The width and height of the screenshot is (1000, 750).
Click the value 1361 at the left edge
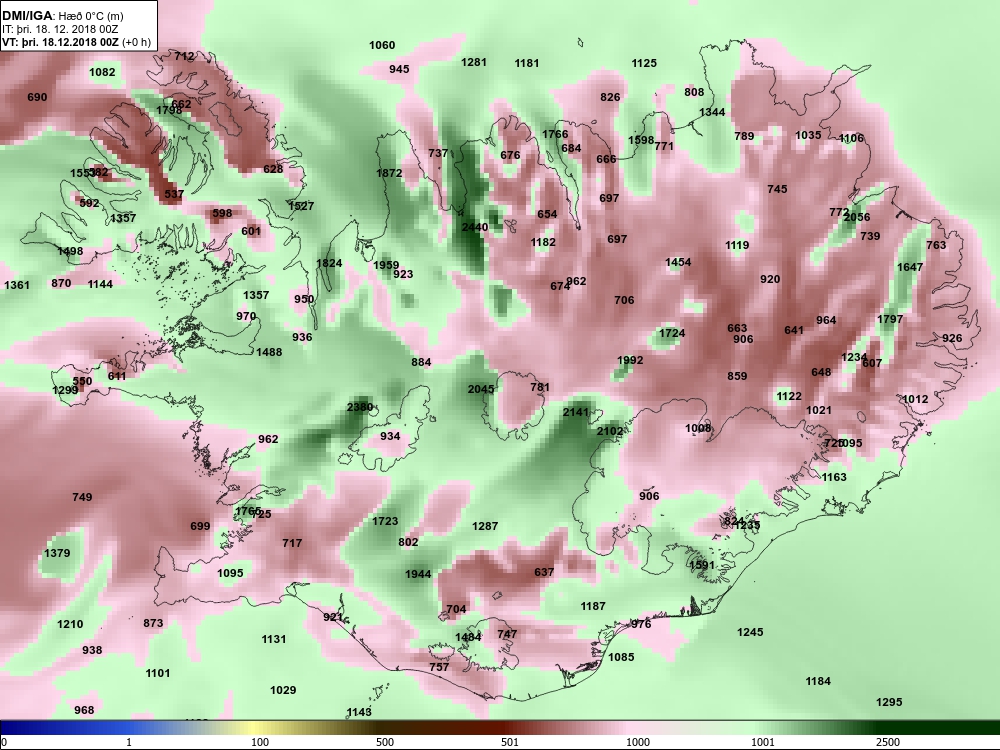click(17, 285)
